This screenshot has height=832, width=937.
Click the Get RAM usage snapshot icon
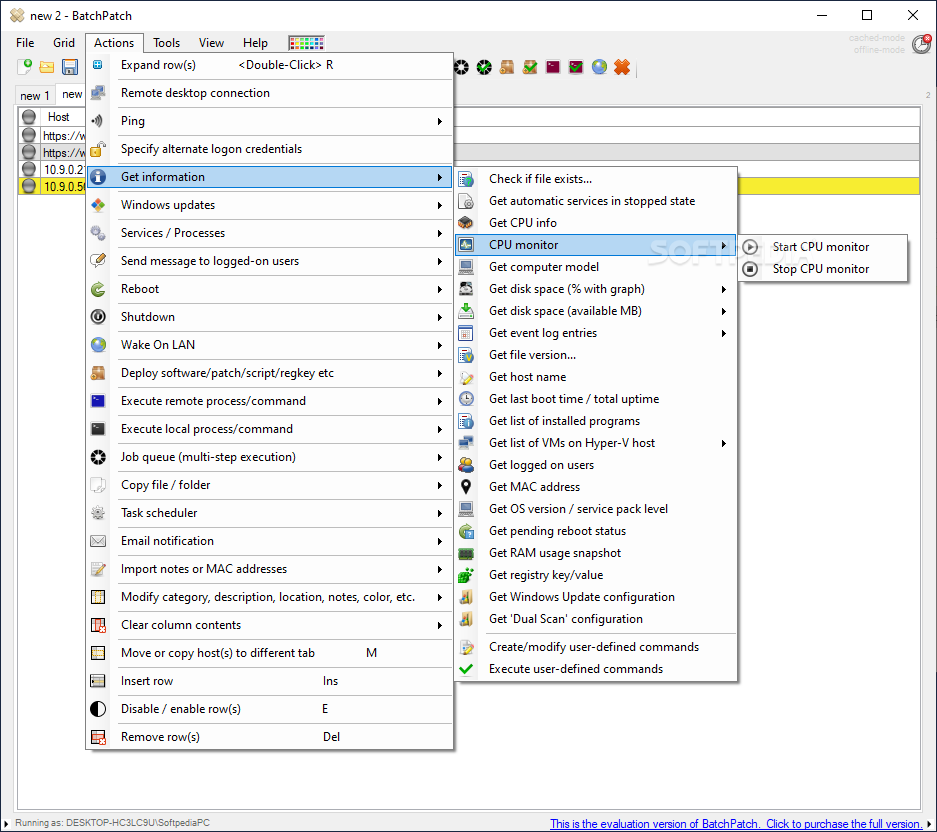(466, 553)
